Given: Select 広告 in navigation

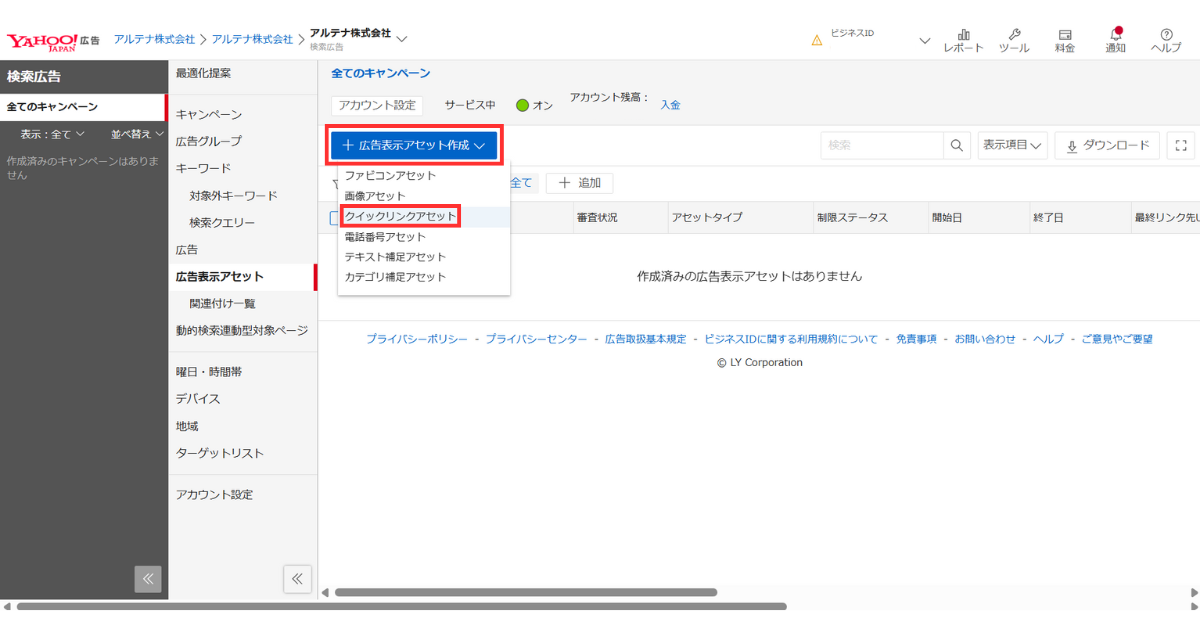Looking at the screenshot, I should click(x=187, y=249).
